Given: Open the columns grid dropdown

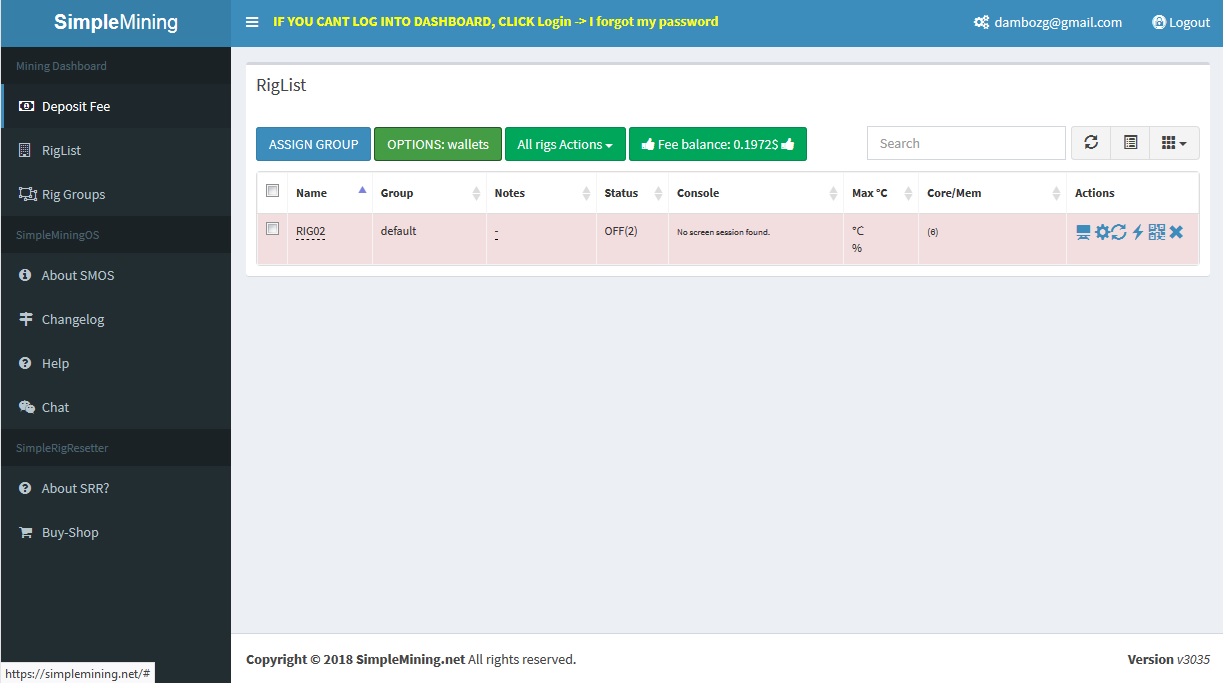Looking at the screenshot, I should tap(1174, 143).
